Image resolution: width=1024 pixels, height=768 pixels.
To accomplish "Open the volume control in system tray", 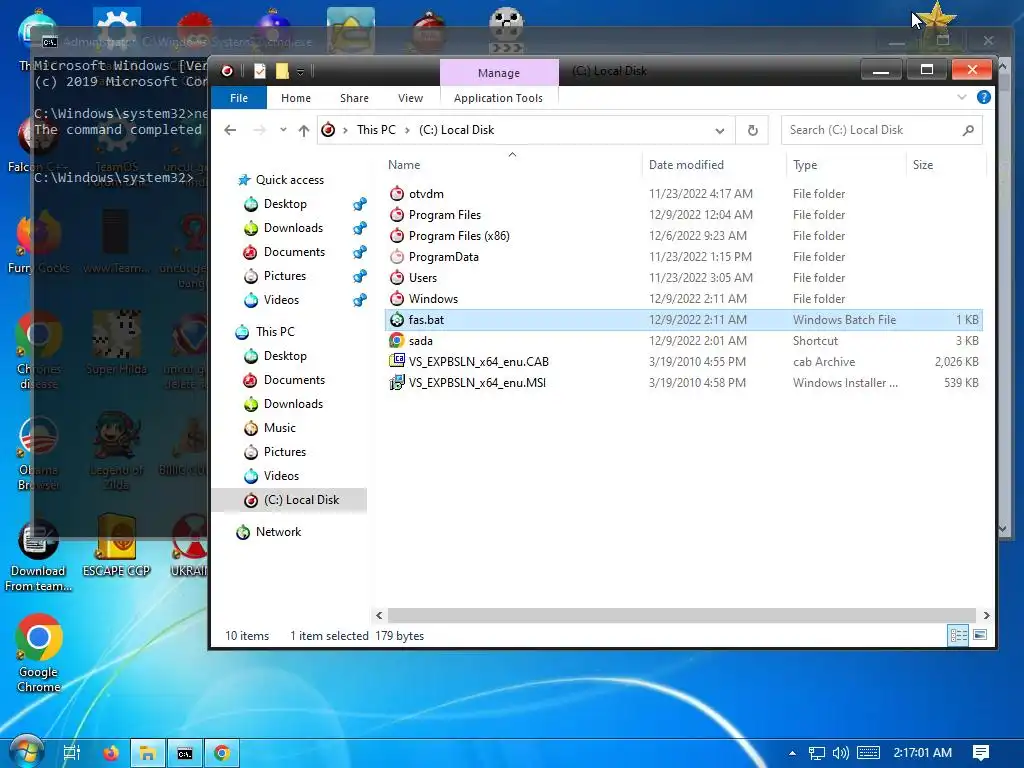I will (841, 753).
